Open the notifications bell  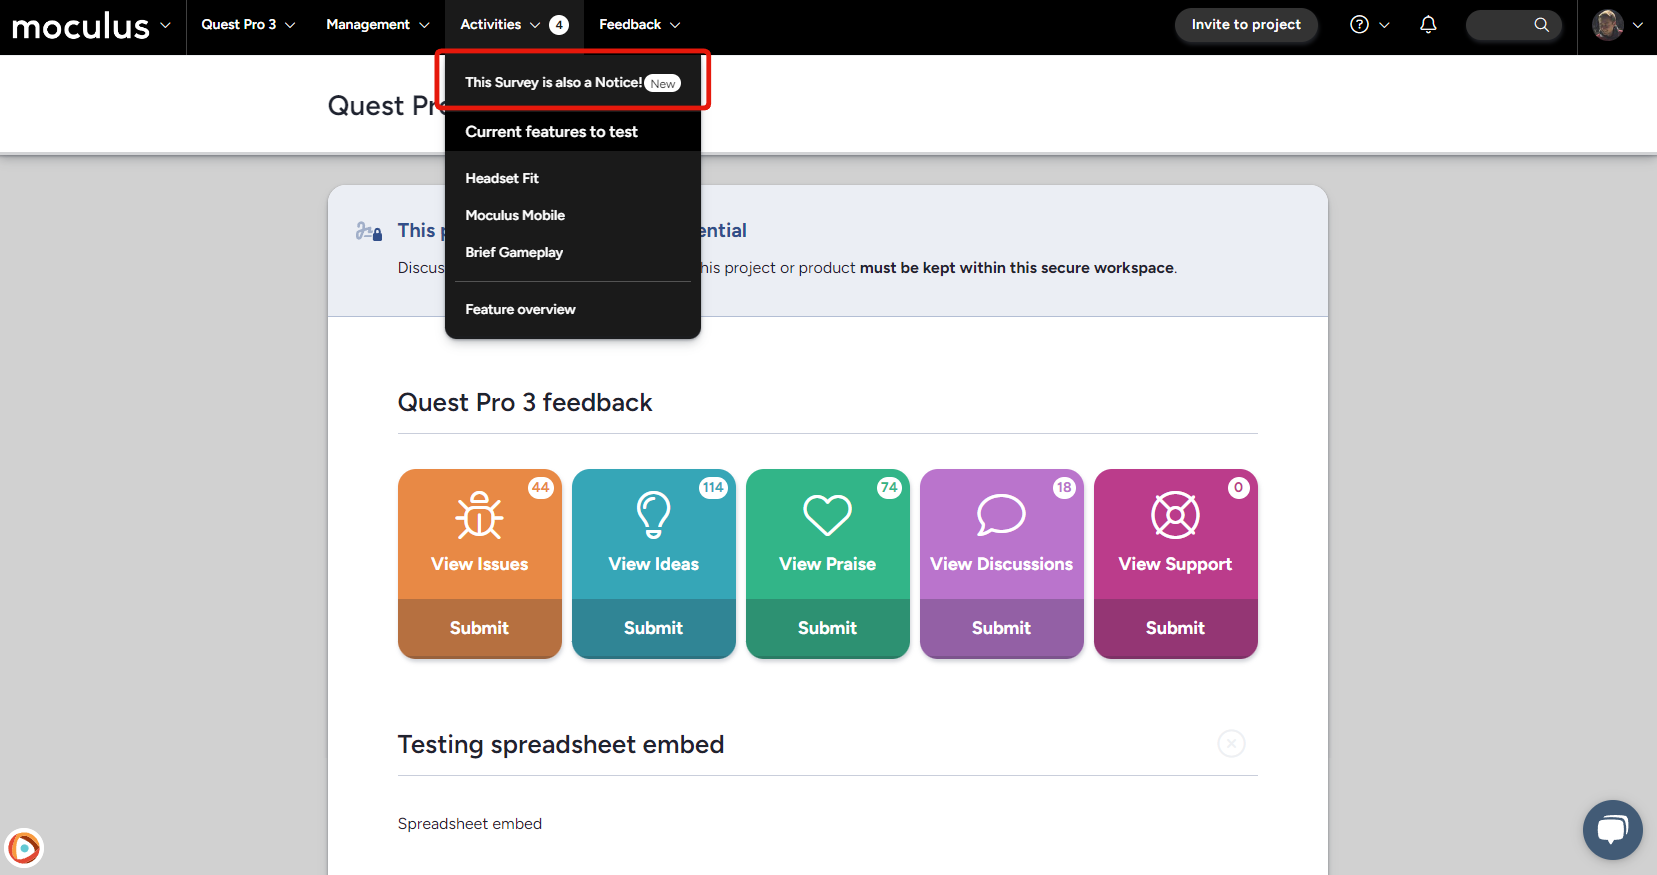(1428, 25)
